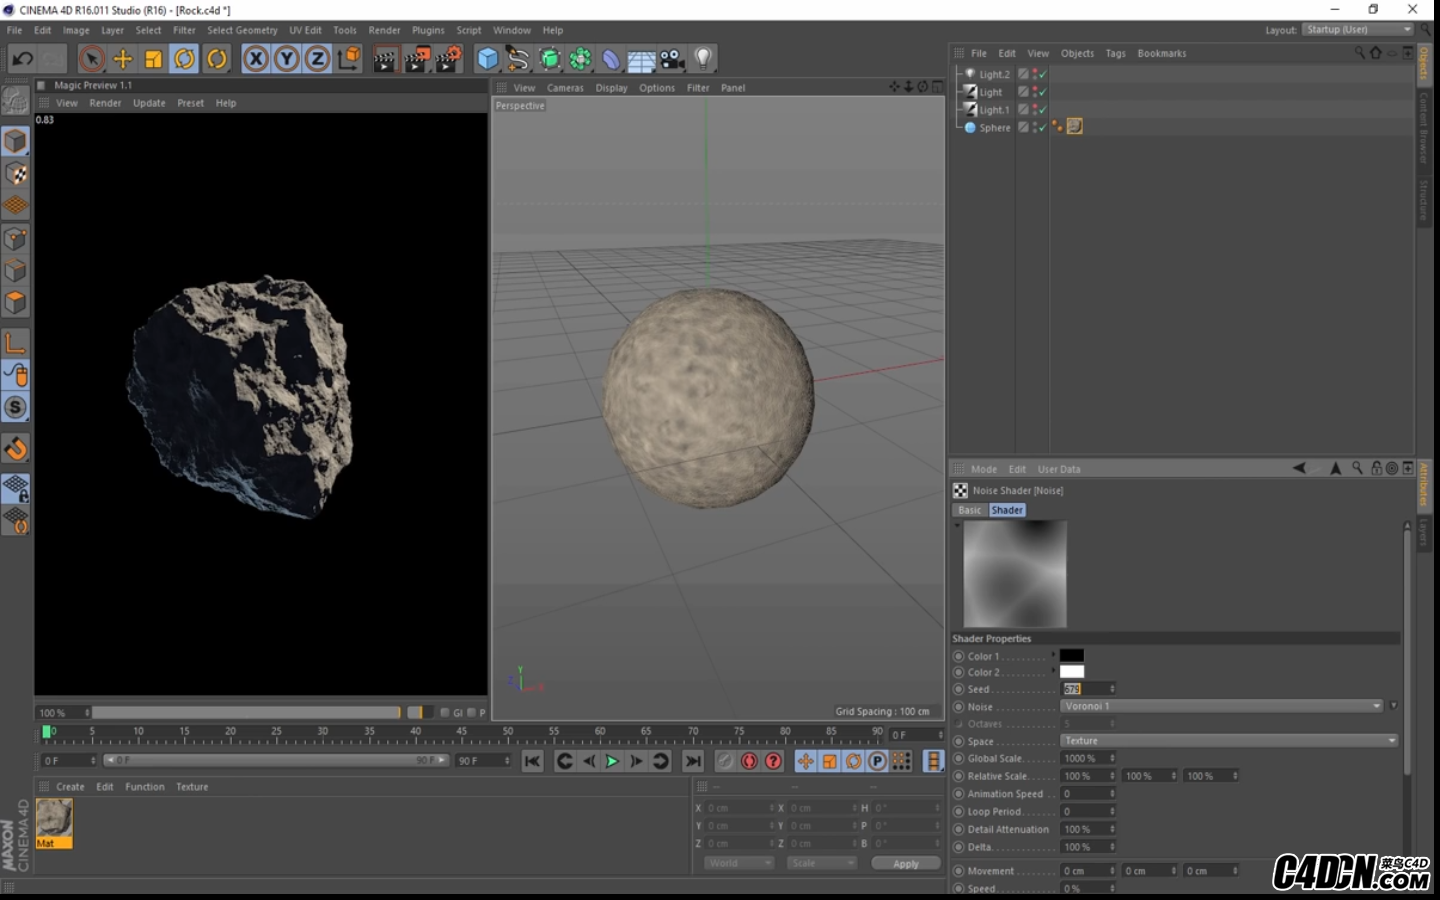1440x900 pixels.
Task: Select the Texture mode checkered cube icon
Action: 15,174
